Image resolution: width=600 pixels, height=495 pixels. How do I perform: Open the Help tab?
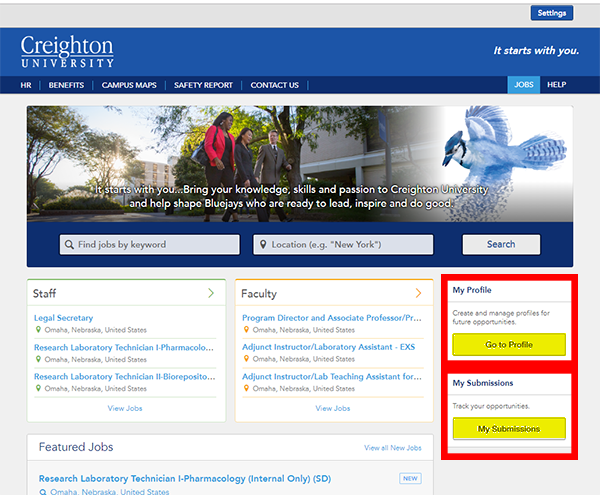(556, 85)
